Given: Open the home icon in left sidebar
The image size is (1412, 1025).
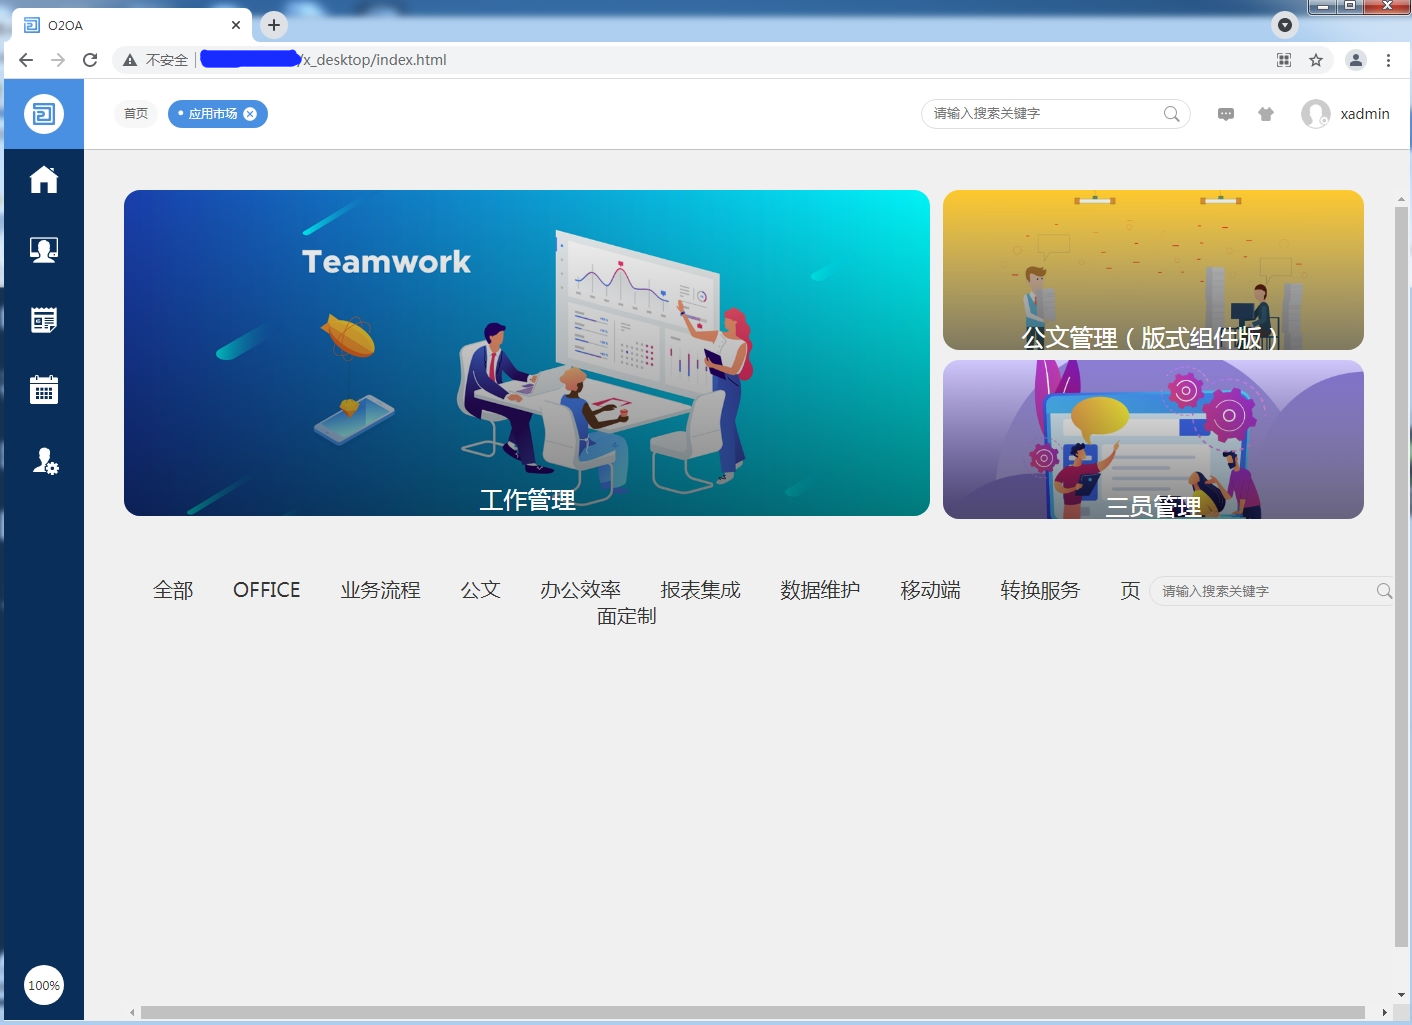Looking at the screenshot, I should coord(44,180).
